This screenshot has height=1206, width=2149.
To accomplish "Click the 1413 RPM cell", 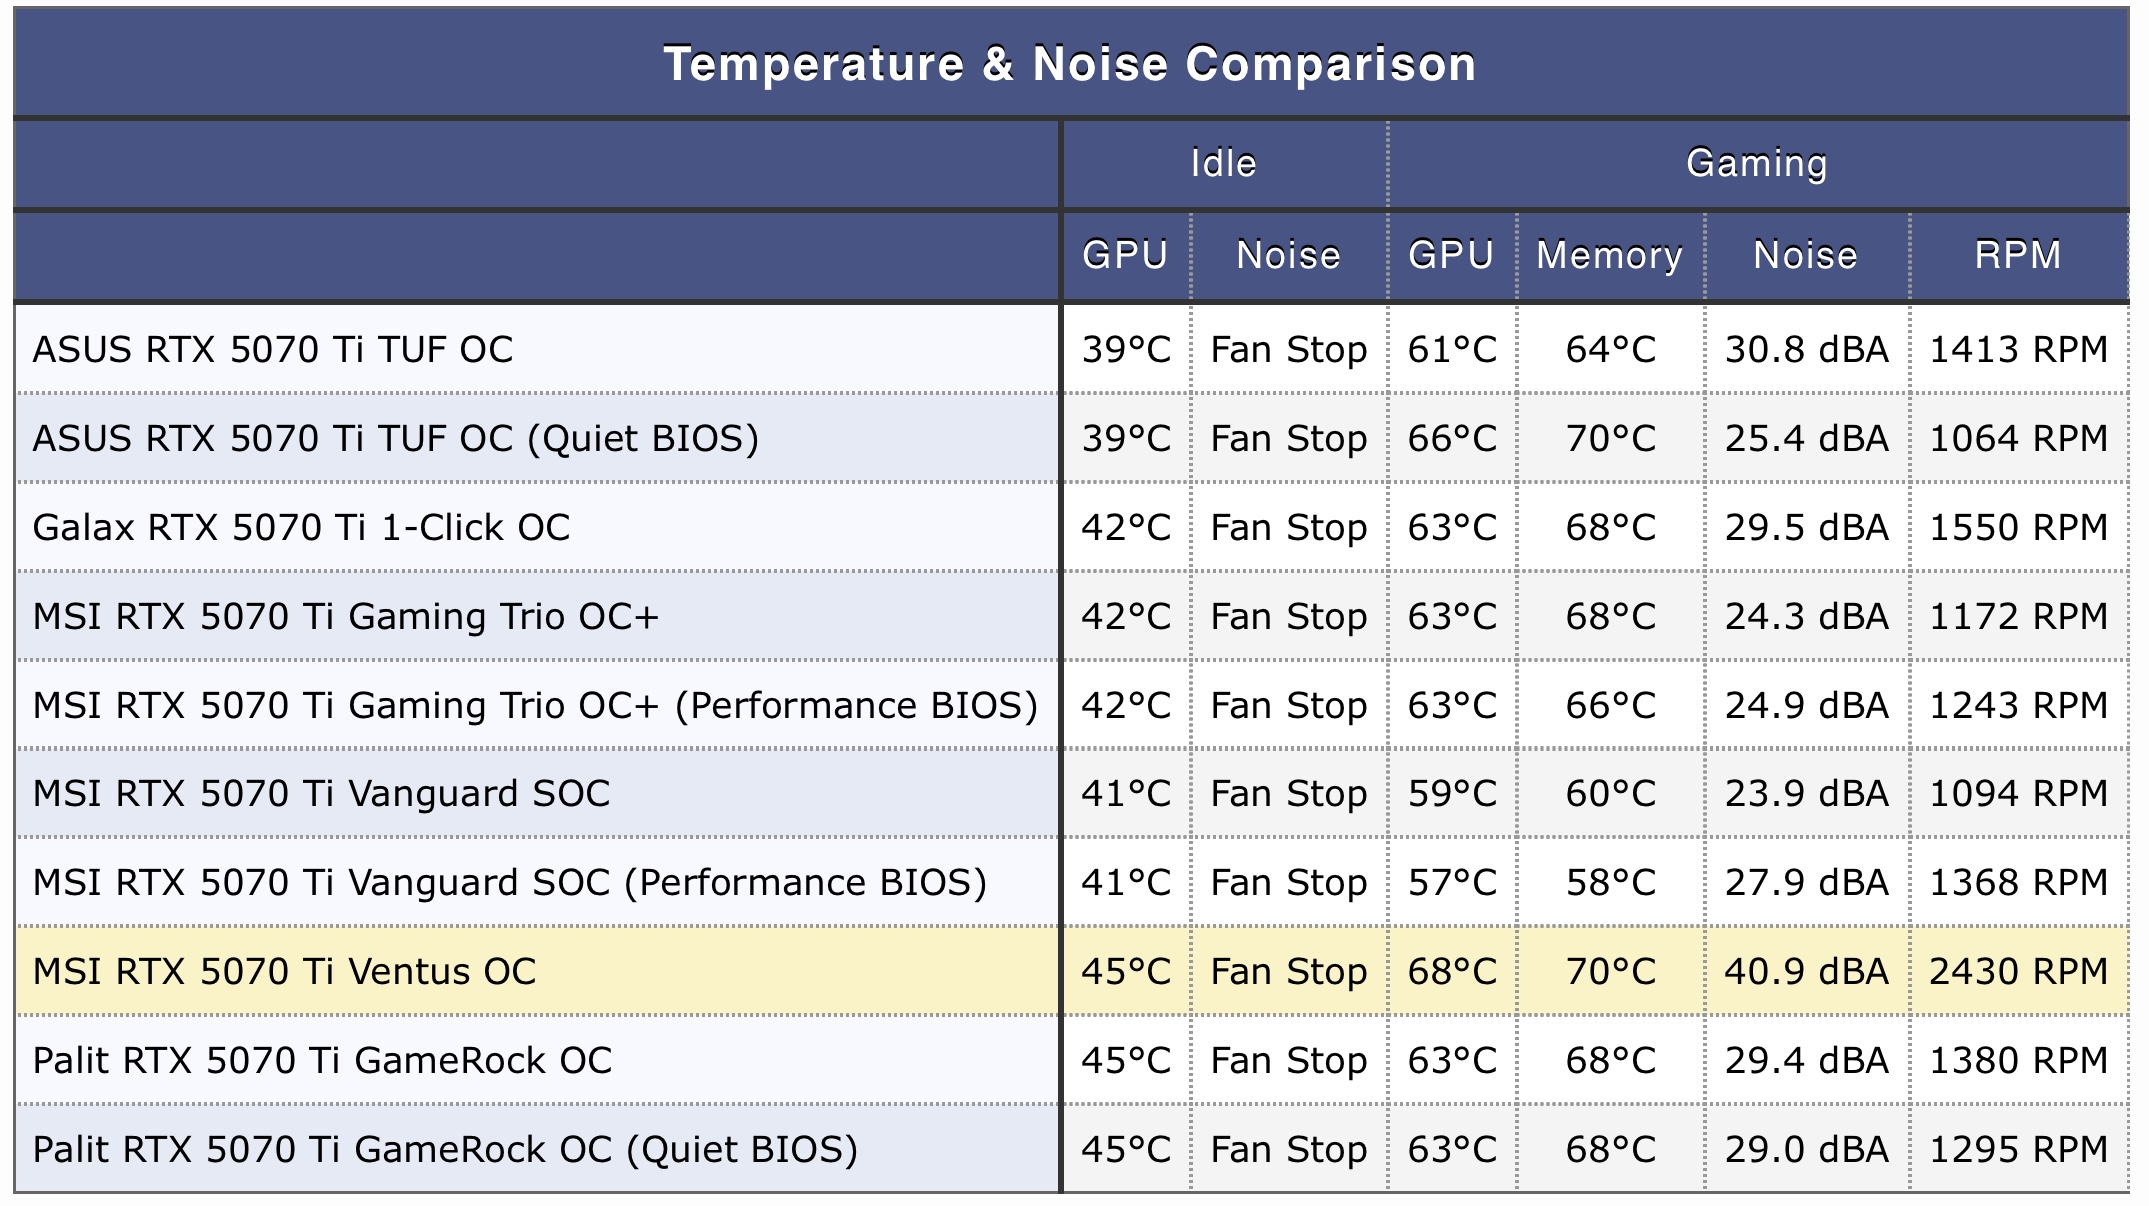I will coord(2018,350).
